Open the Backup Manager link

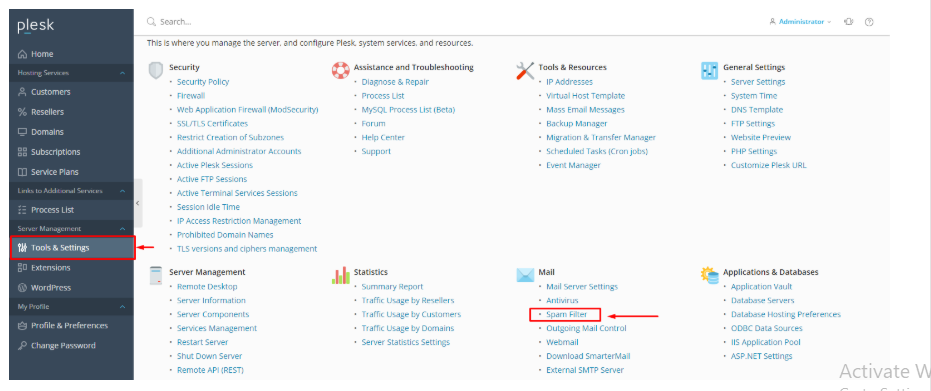(577, 123)
